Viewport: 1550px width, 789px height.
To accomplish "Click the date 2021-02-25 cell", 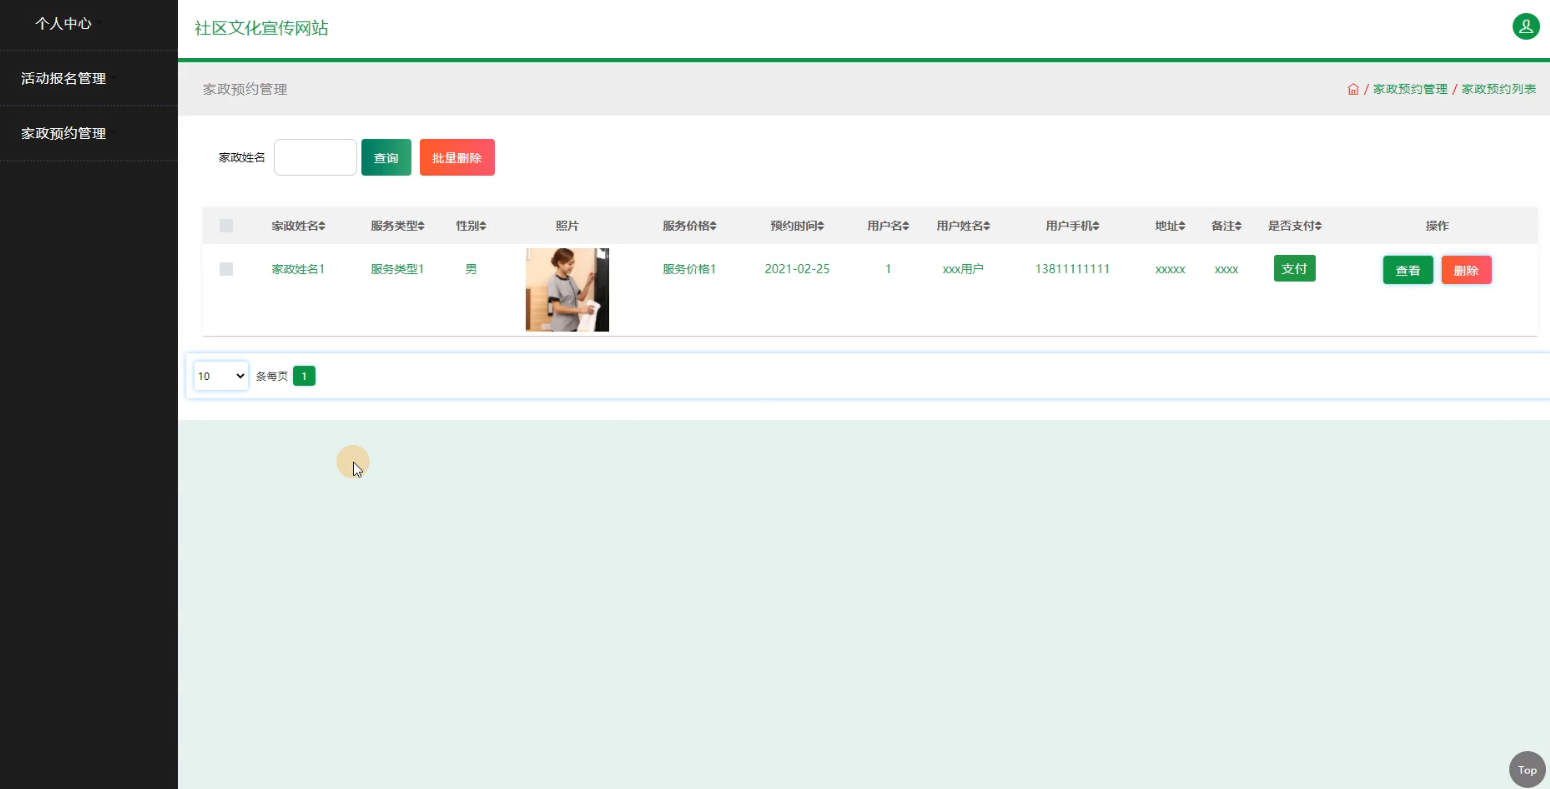I will click(x=797, y=269).
